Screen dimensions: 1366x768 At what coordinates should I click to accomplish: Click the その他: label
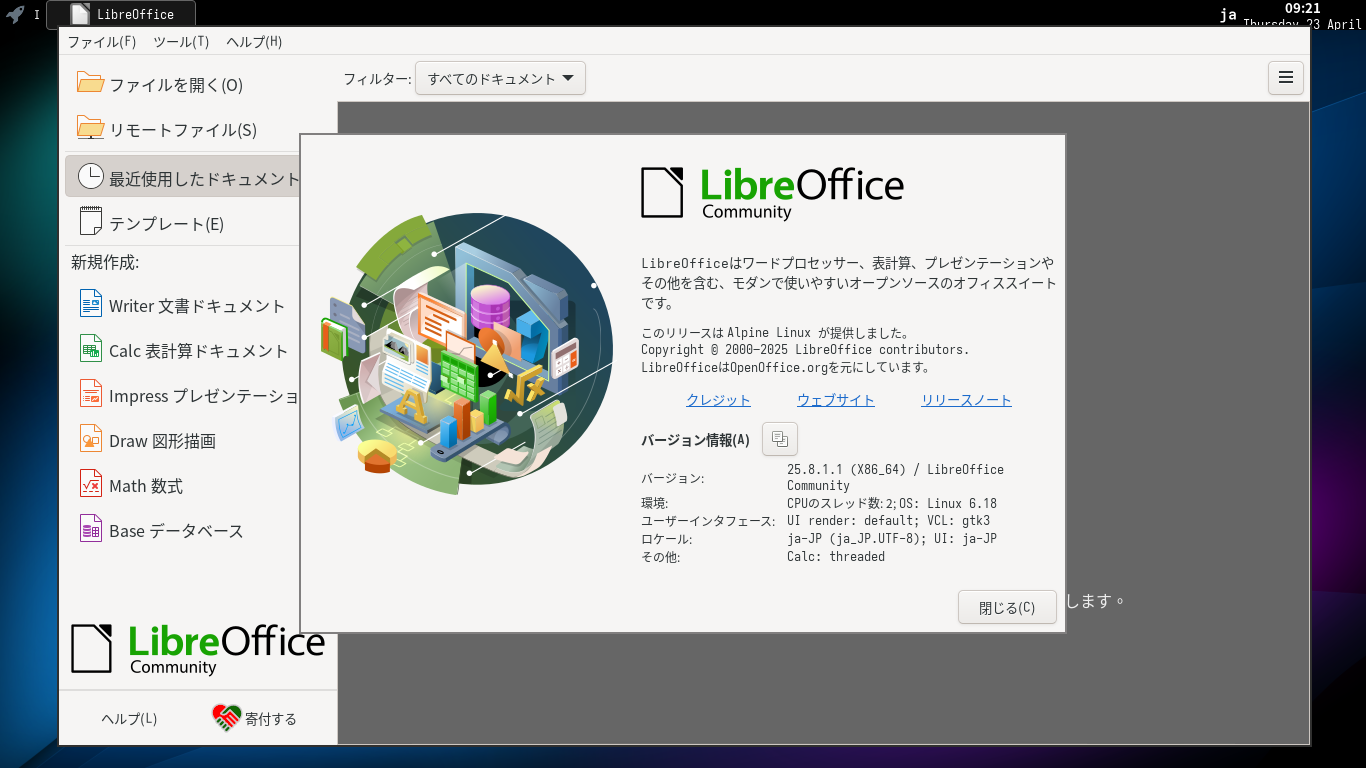coord(660,557)
